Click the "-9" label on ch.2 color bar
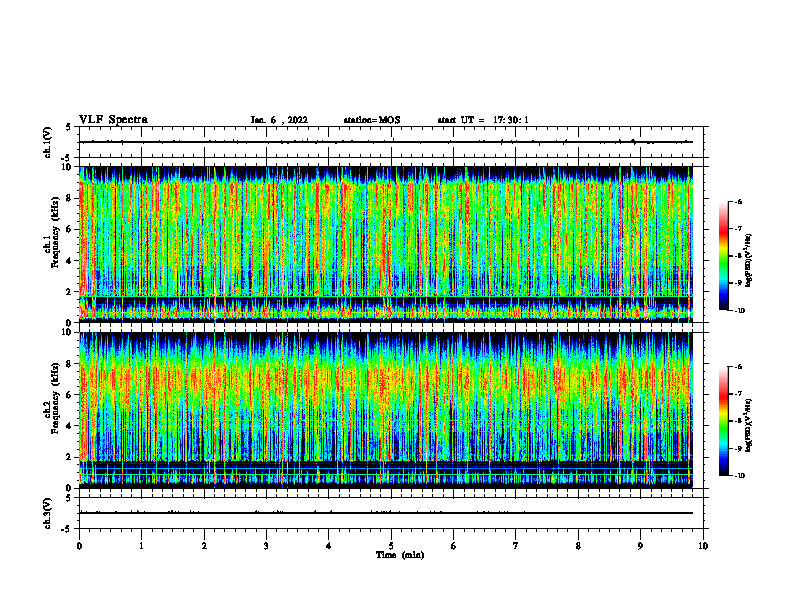792x612 pixels. click(x=737, y=448)
